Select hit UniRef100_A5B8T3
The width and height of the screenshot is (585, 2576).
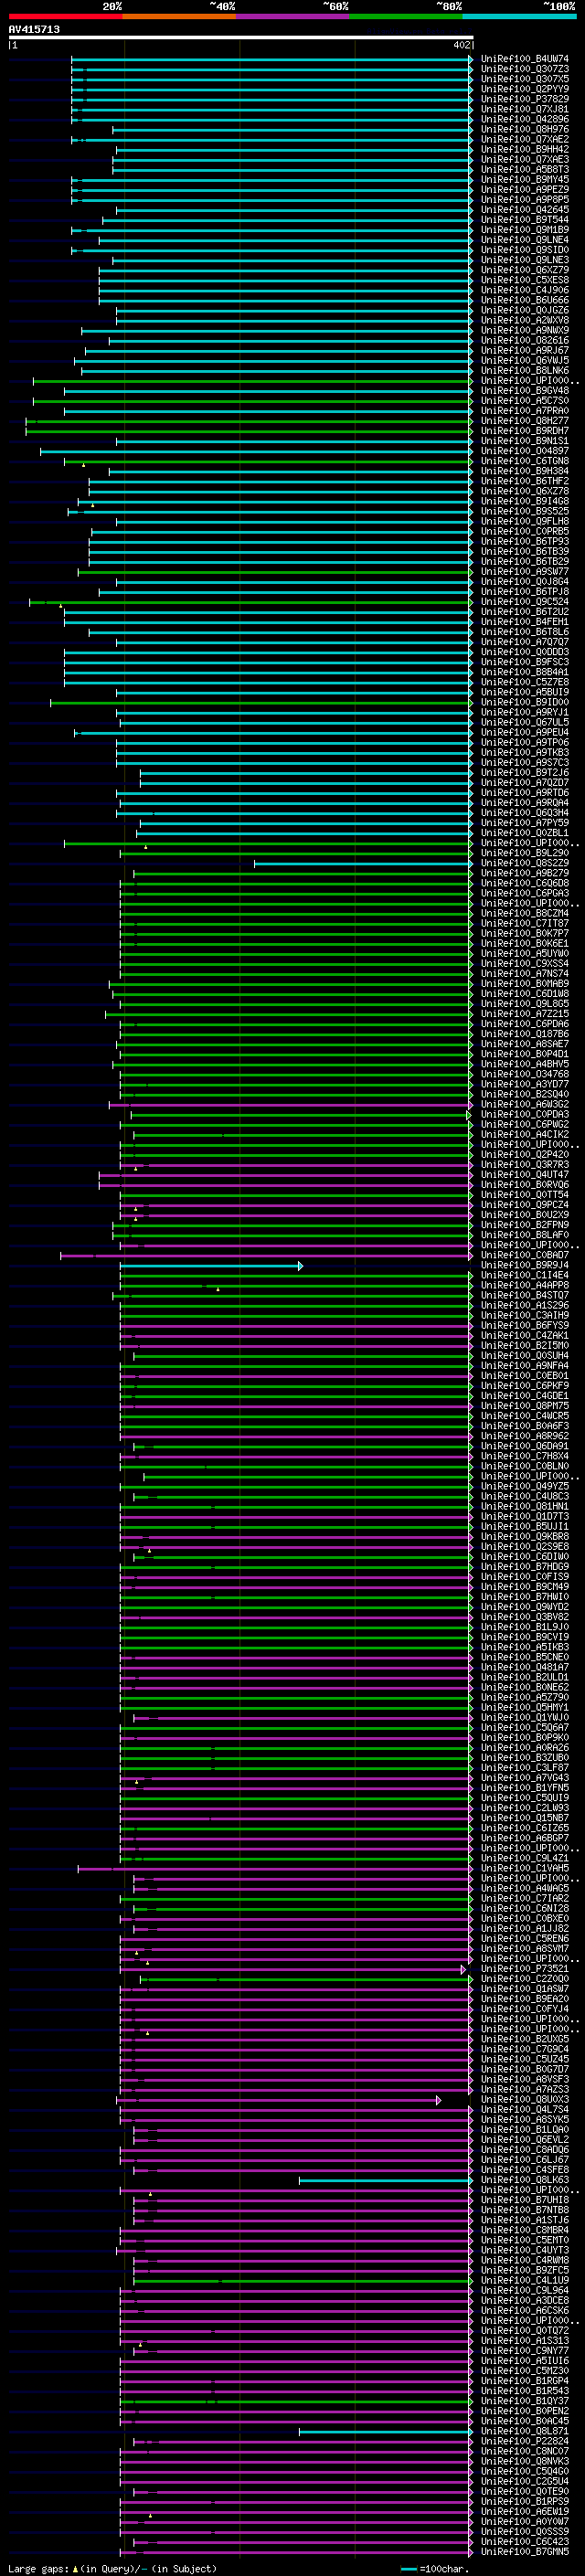[x=525, y=169]
